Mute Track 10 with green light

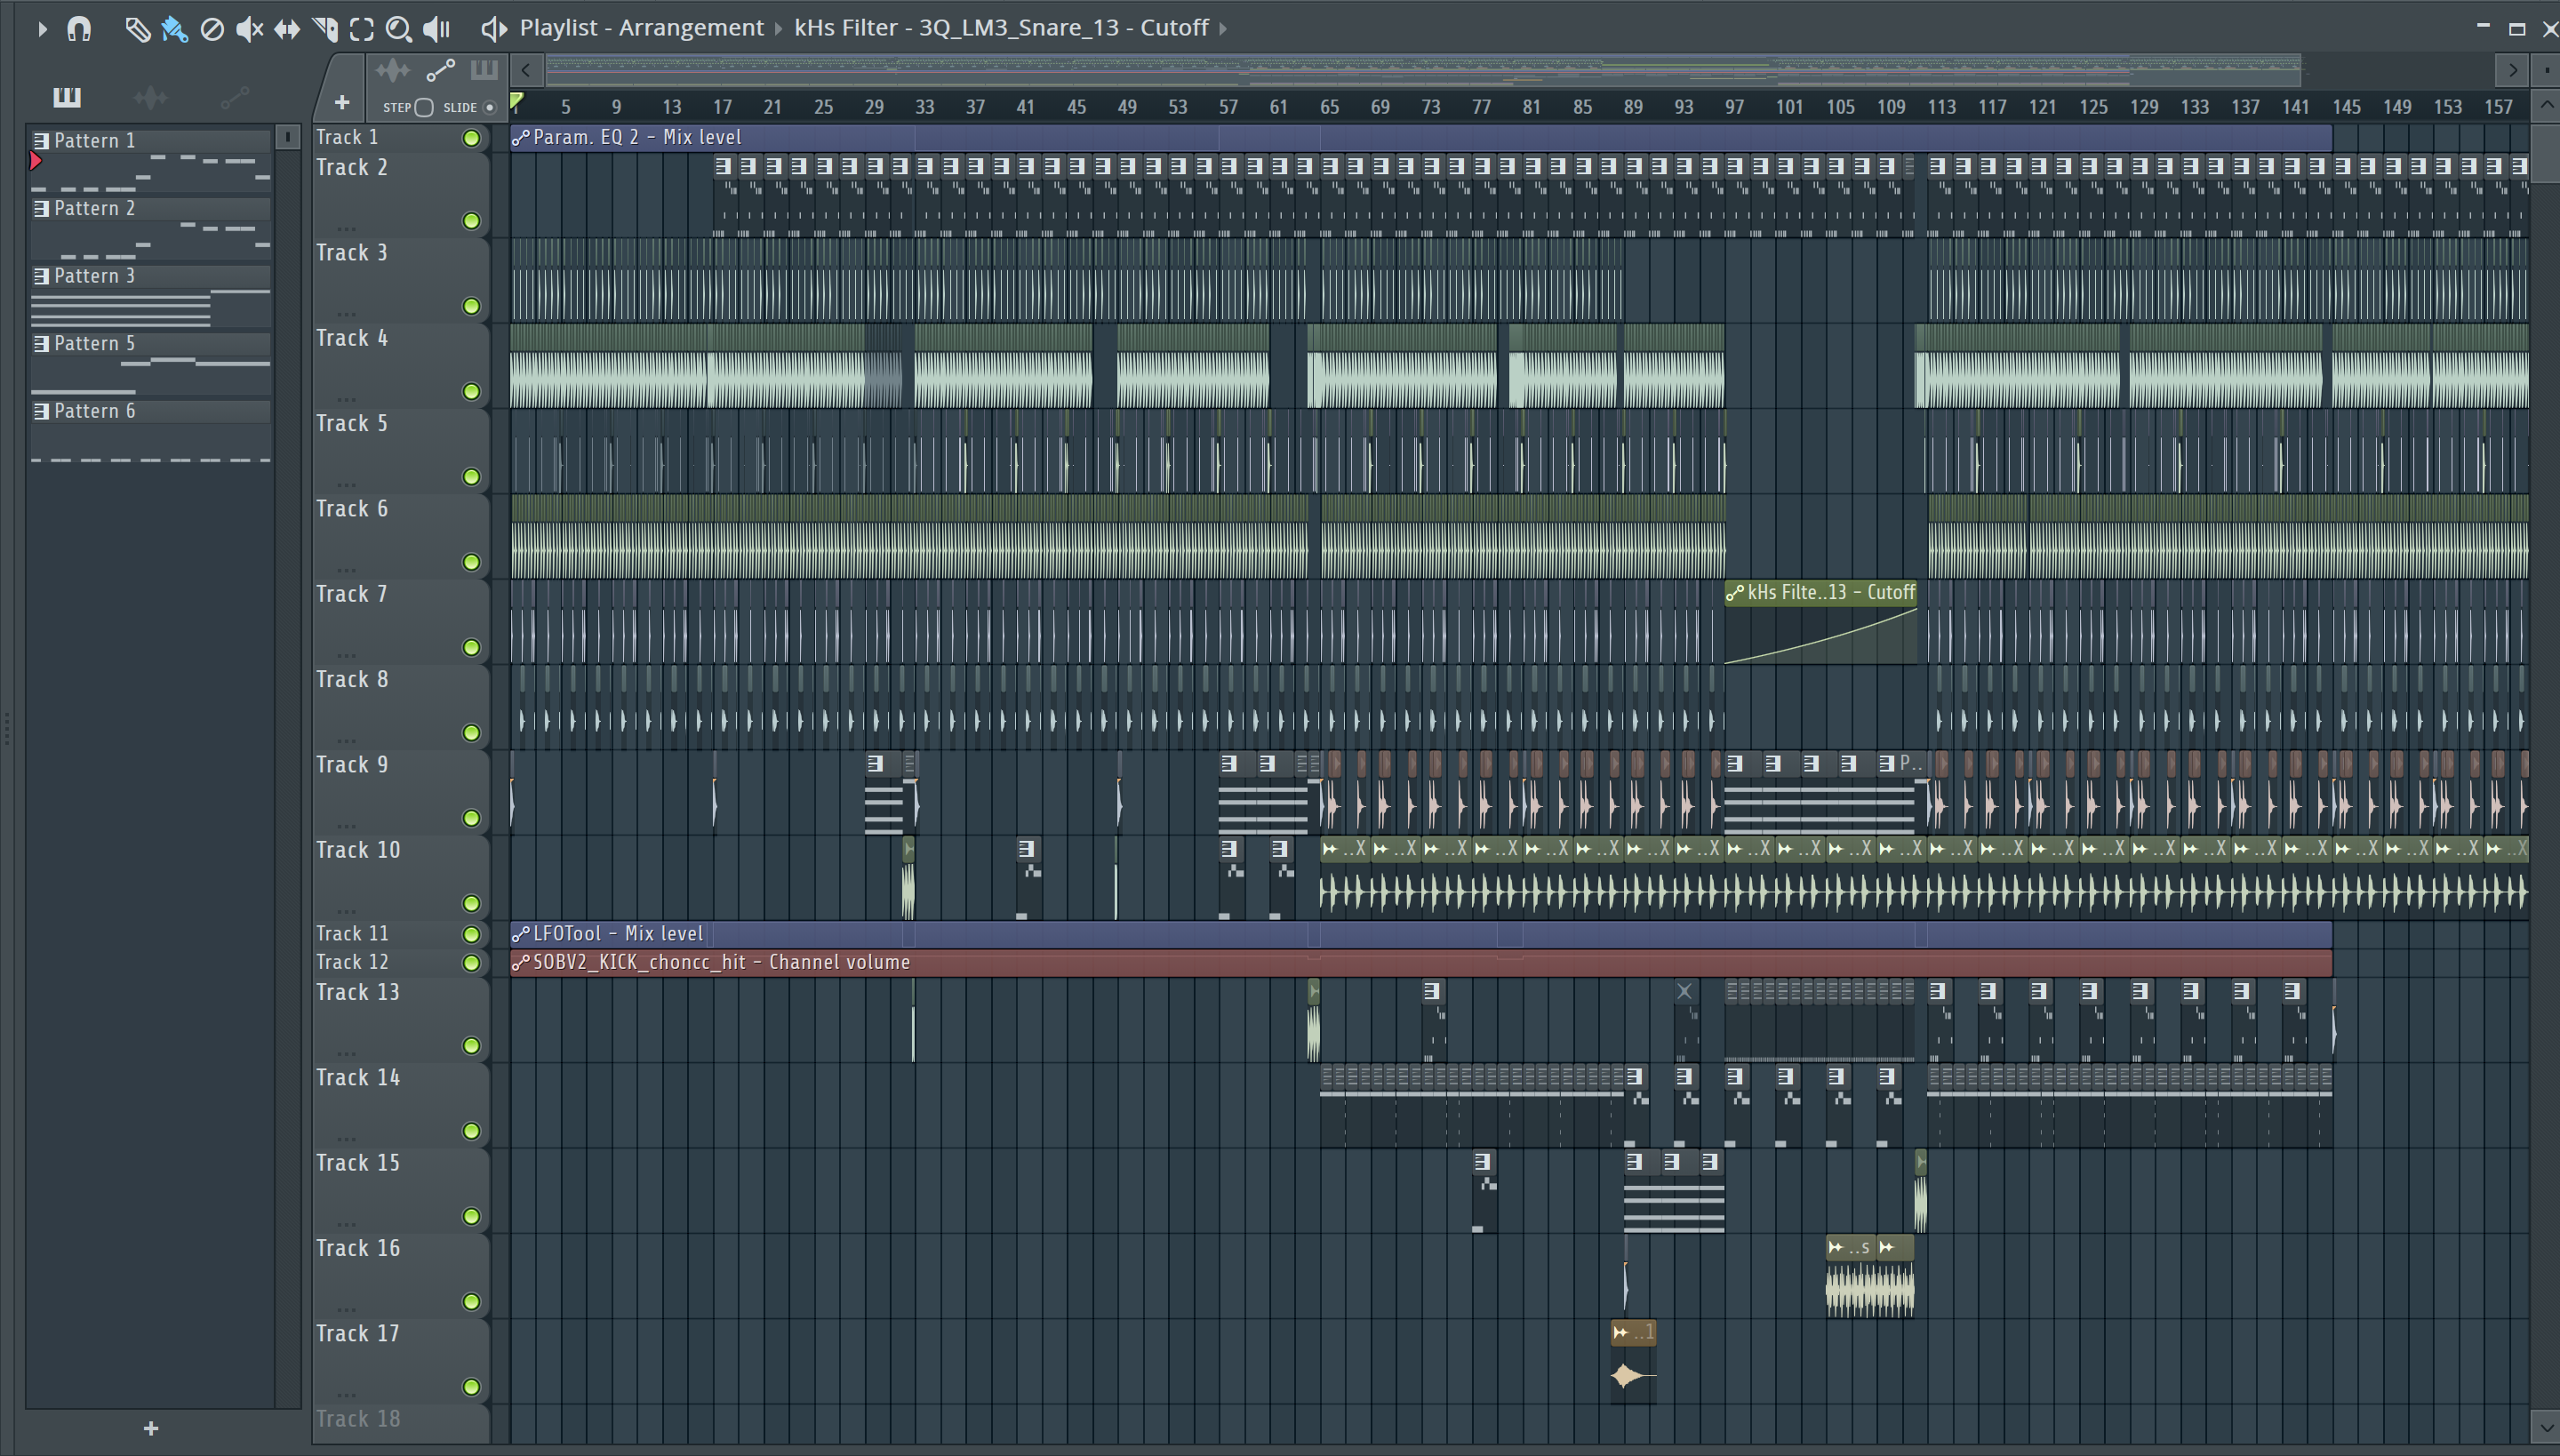[471, 904]
